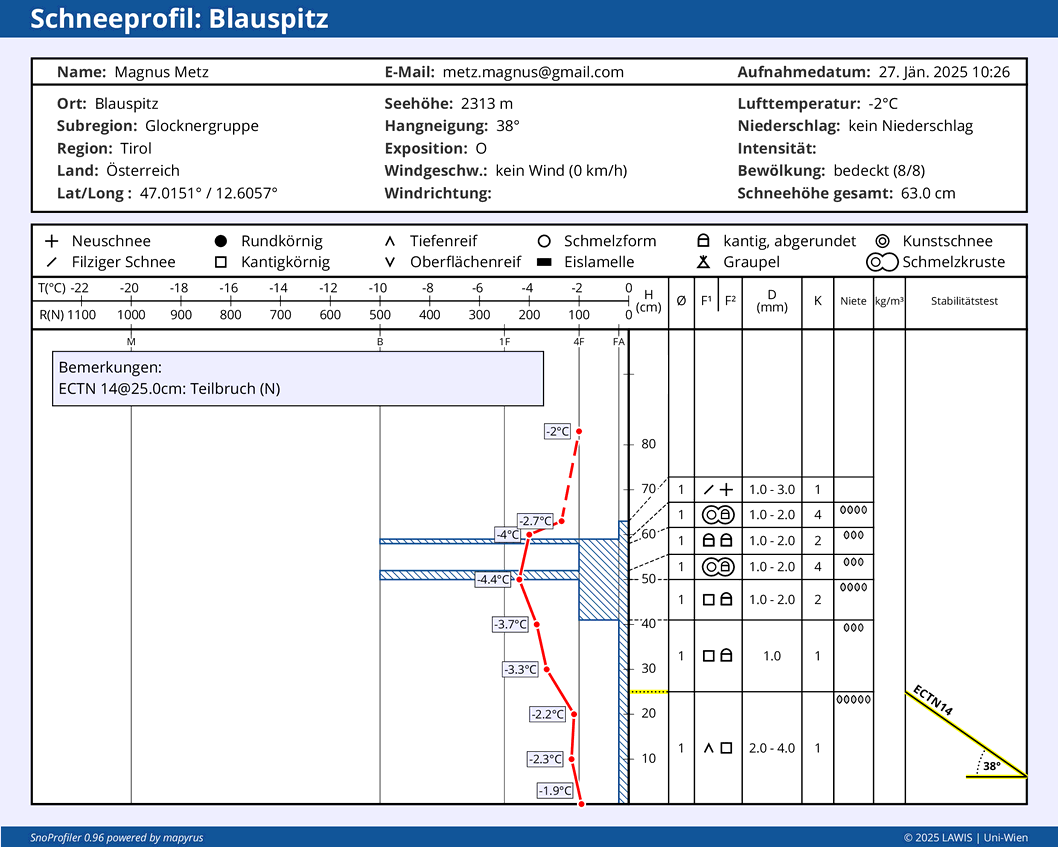The image size is (1058, 847).
Task: Click the Aufnahmedatum value 27. Jän. 2025 10:26
Action: tap(944, 72)
